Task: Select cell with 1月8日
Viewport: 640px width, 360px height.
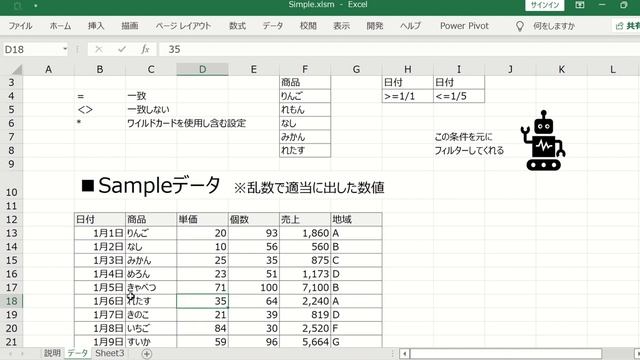Action: tap(100, 329)
